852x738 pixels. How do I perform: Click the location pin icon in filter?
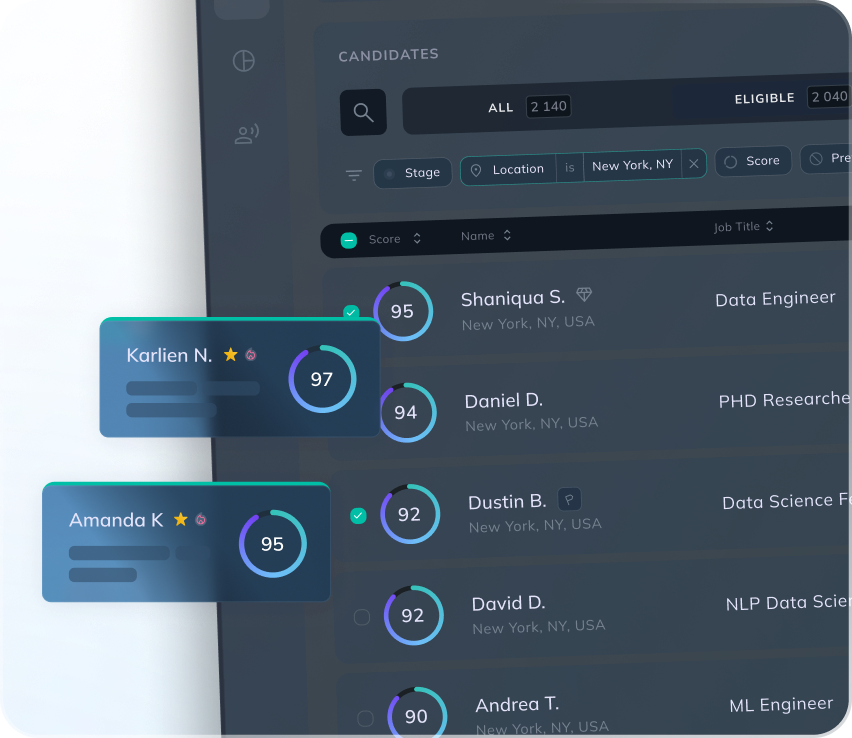pyautogui.click(x=476, y=171)
